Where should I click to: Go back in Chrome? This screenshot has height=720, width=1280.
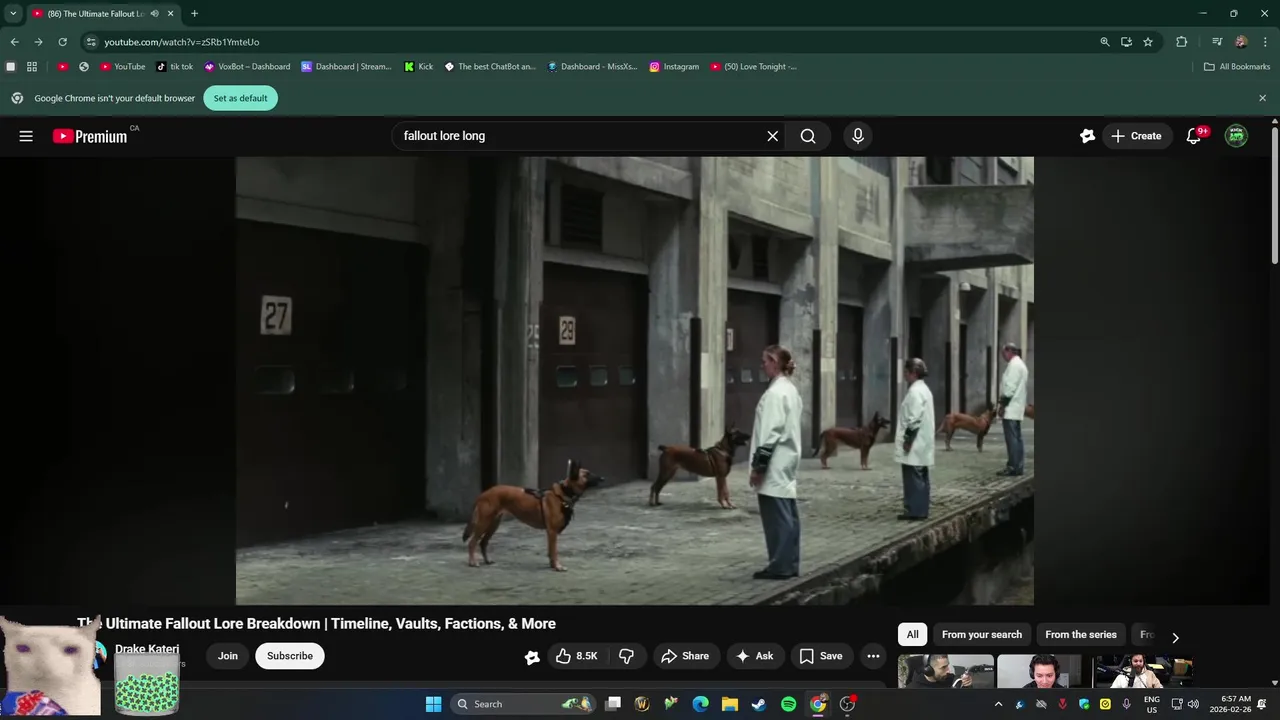pyautogui.click(x=14, y=42)
